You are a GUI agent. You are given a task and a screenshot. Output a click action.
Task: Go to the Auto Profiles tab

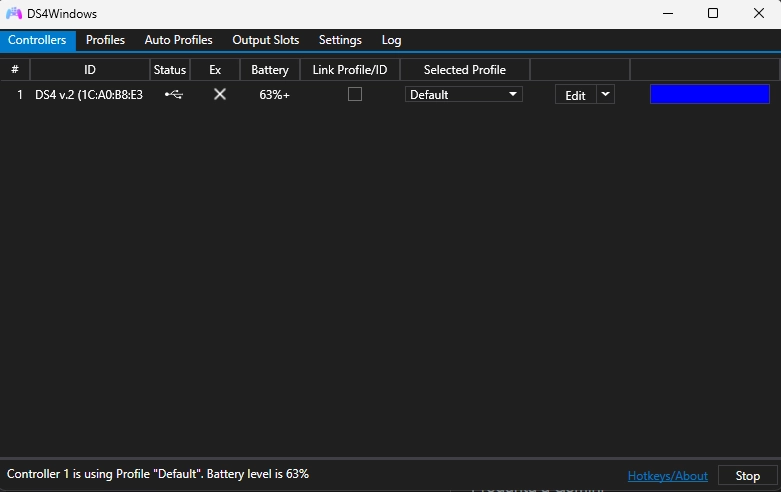point(178,40)
